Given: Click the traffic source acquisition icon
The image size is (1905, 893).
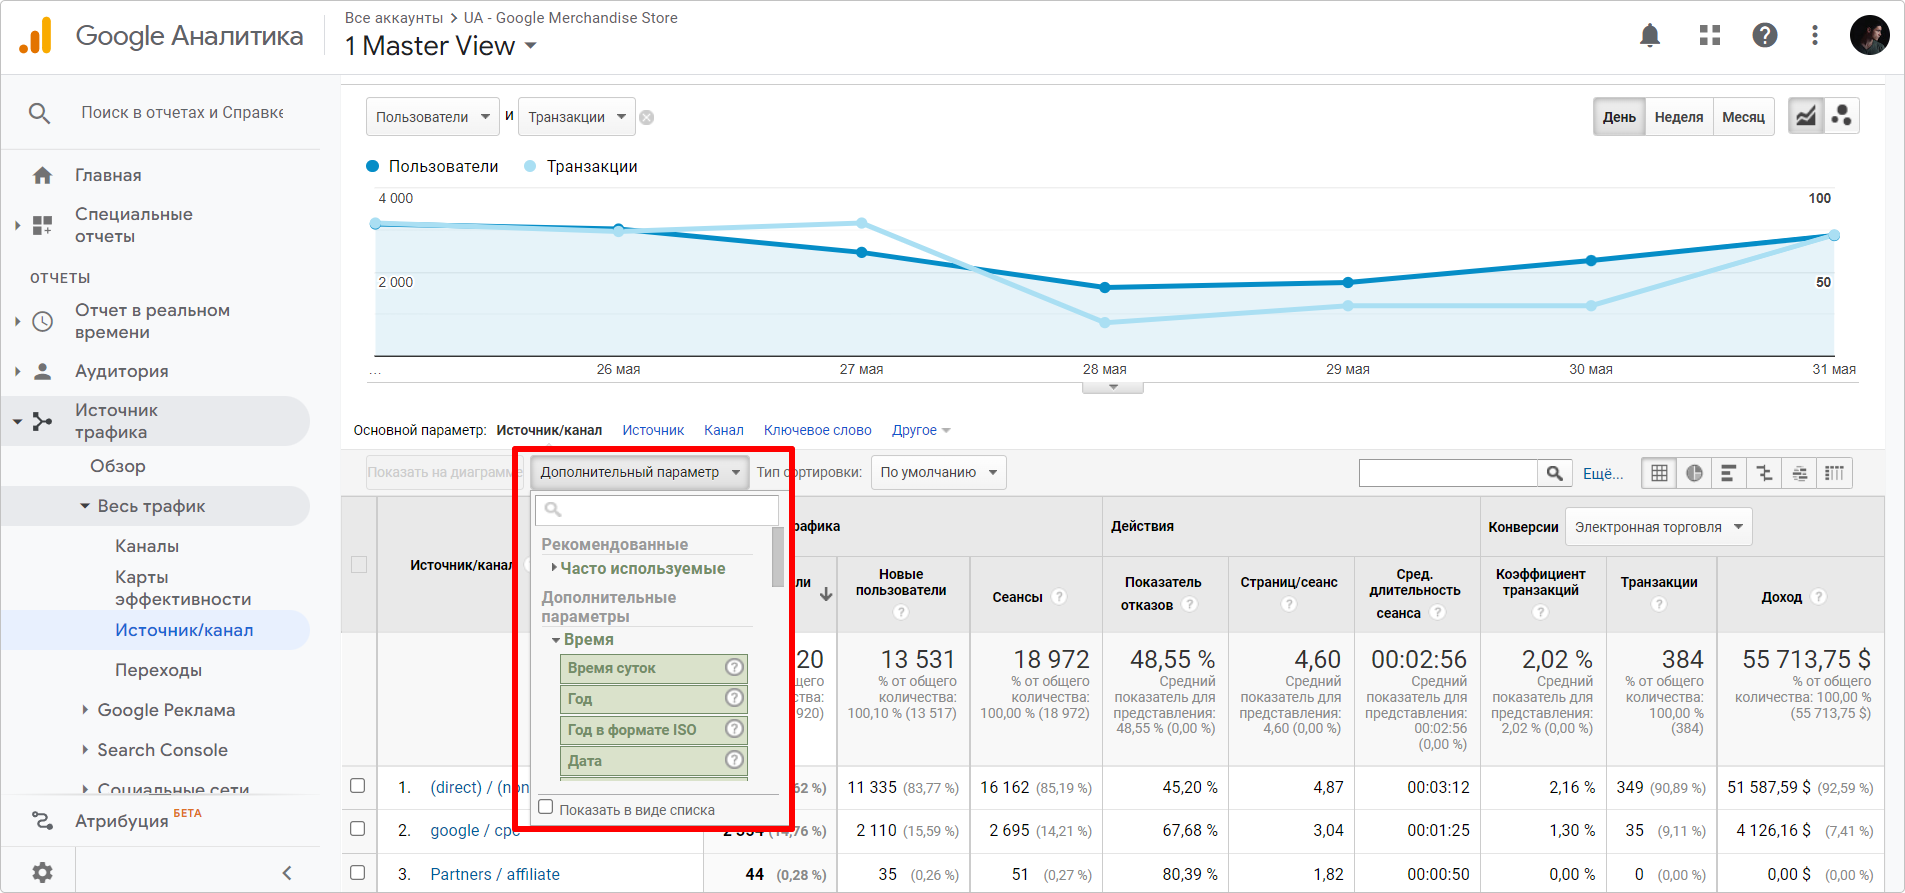Looking at the screenshot, I should pyautogui.click(x=42, y=422).
